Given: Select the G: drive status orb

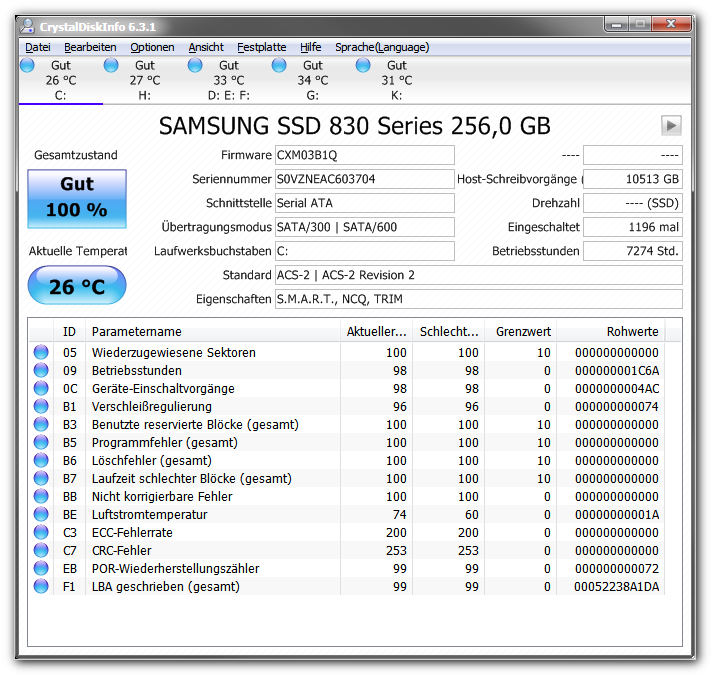Looking at the screenshot, I should [x=279, y=65].
